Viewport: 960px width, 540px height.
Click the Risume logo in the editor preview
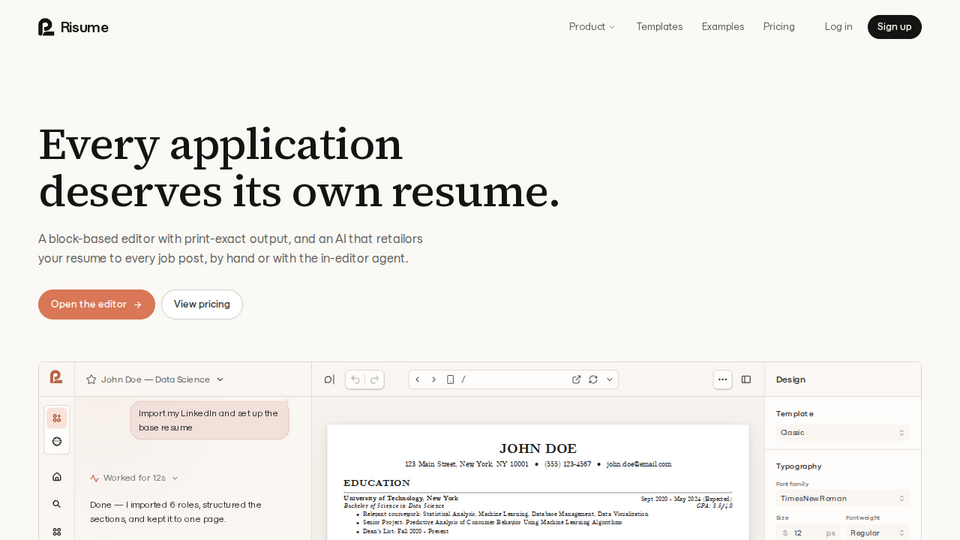point(56,377)
